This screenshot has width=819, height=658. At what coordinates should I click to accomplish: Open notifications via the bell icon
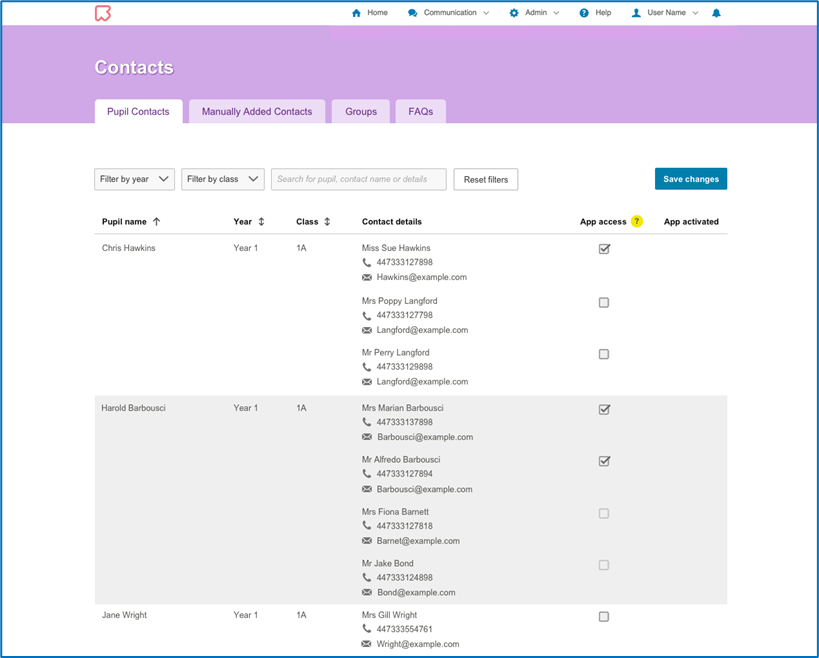(716, 13)
